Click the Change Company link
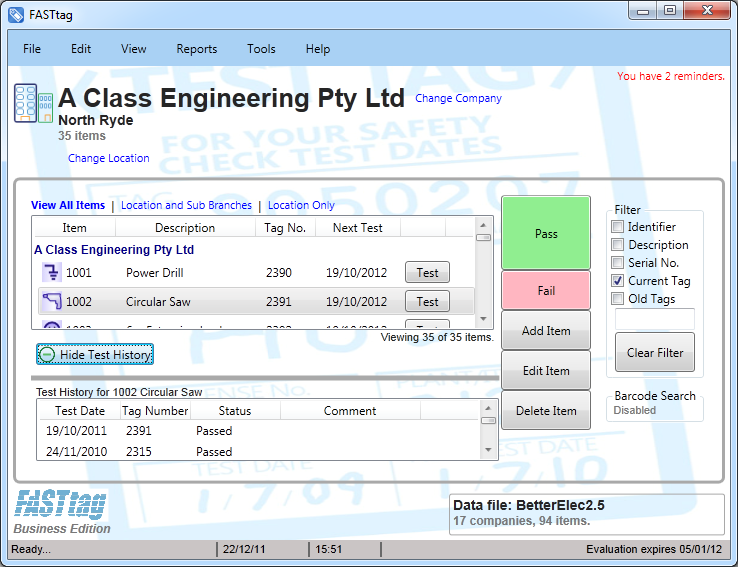The width and height of the screenshot is (738, 567). pyautogui.click(x=458, y=98)
